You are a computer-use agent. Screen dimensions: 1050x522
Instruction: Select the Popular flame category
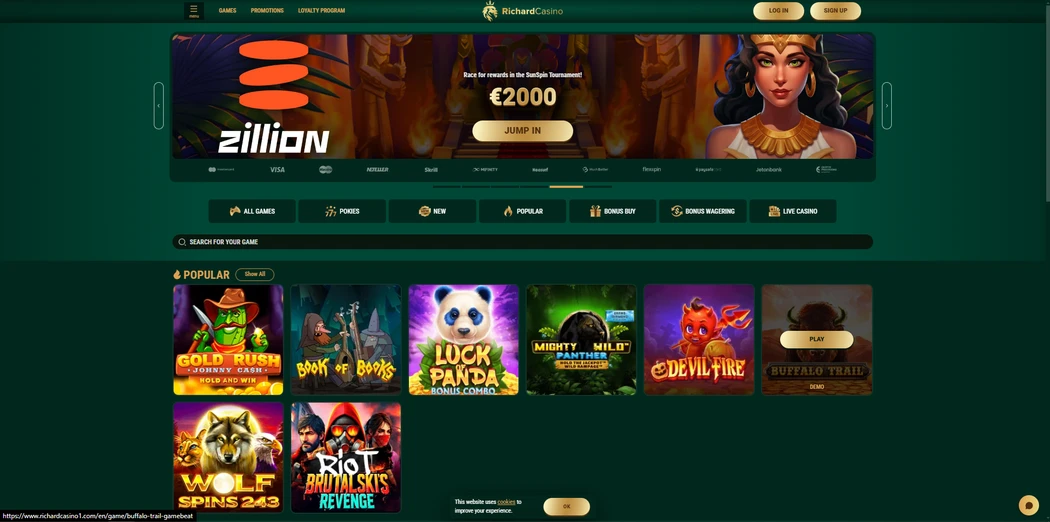(x=522, y=211)
